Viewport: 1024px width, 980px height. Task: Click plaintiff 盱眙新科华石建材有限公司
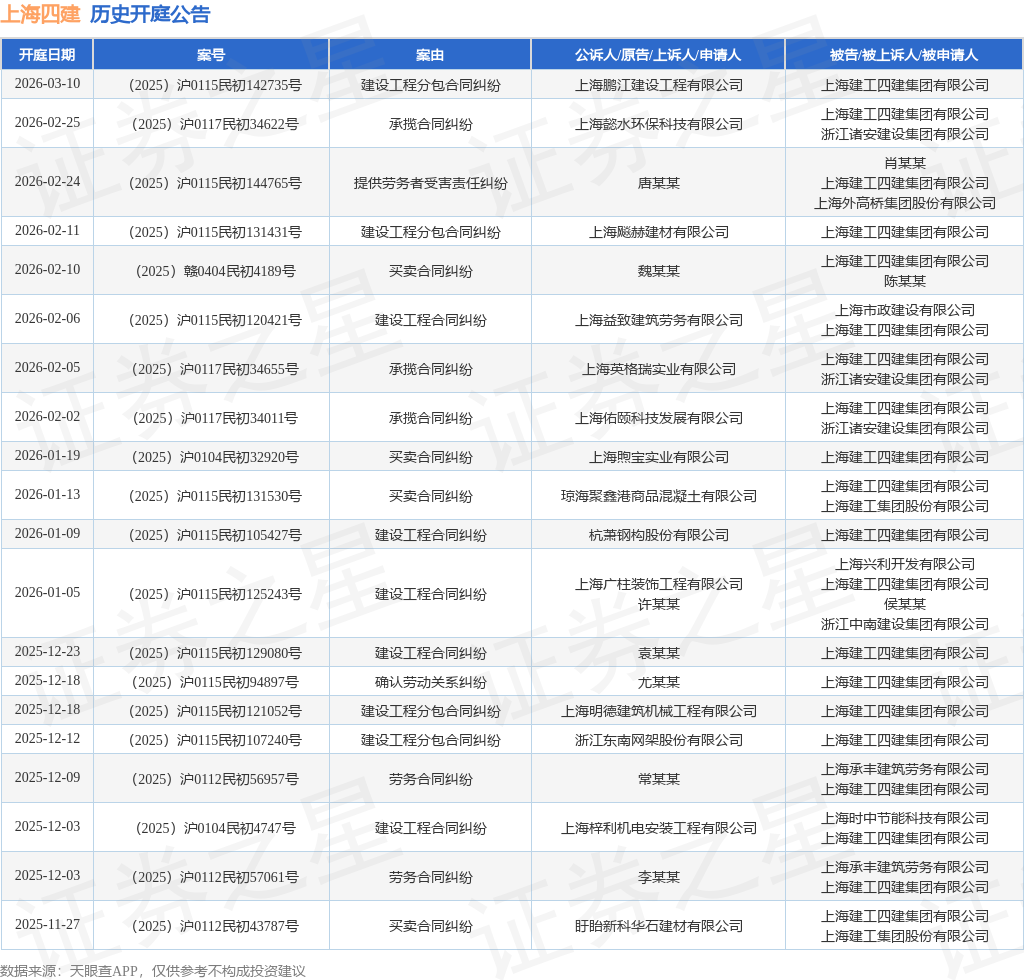[x=658, y=926]
